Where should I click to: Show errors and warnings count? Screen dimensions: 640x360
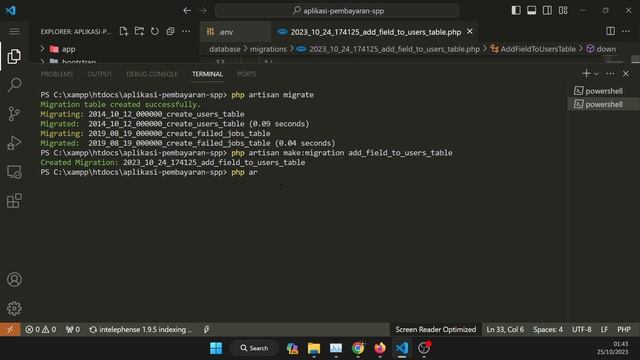tap(40, 329)
